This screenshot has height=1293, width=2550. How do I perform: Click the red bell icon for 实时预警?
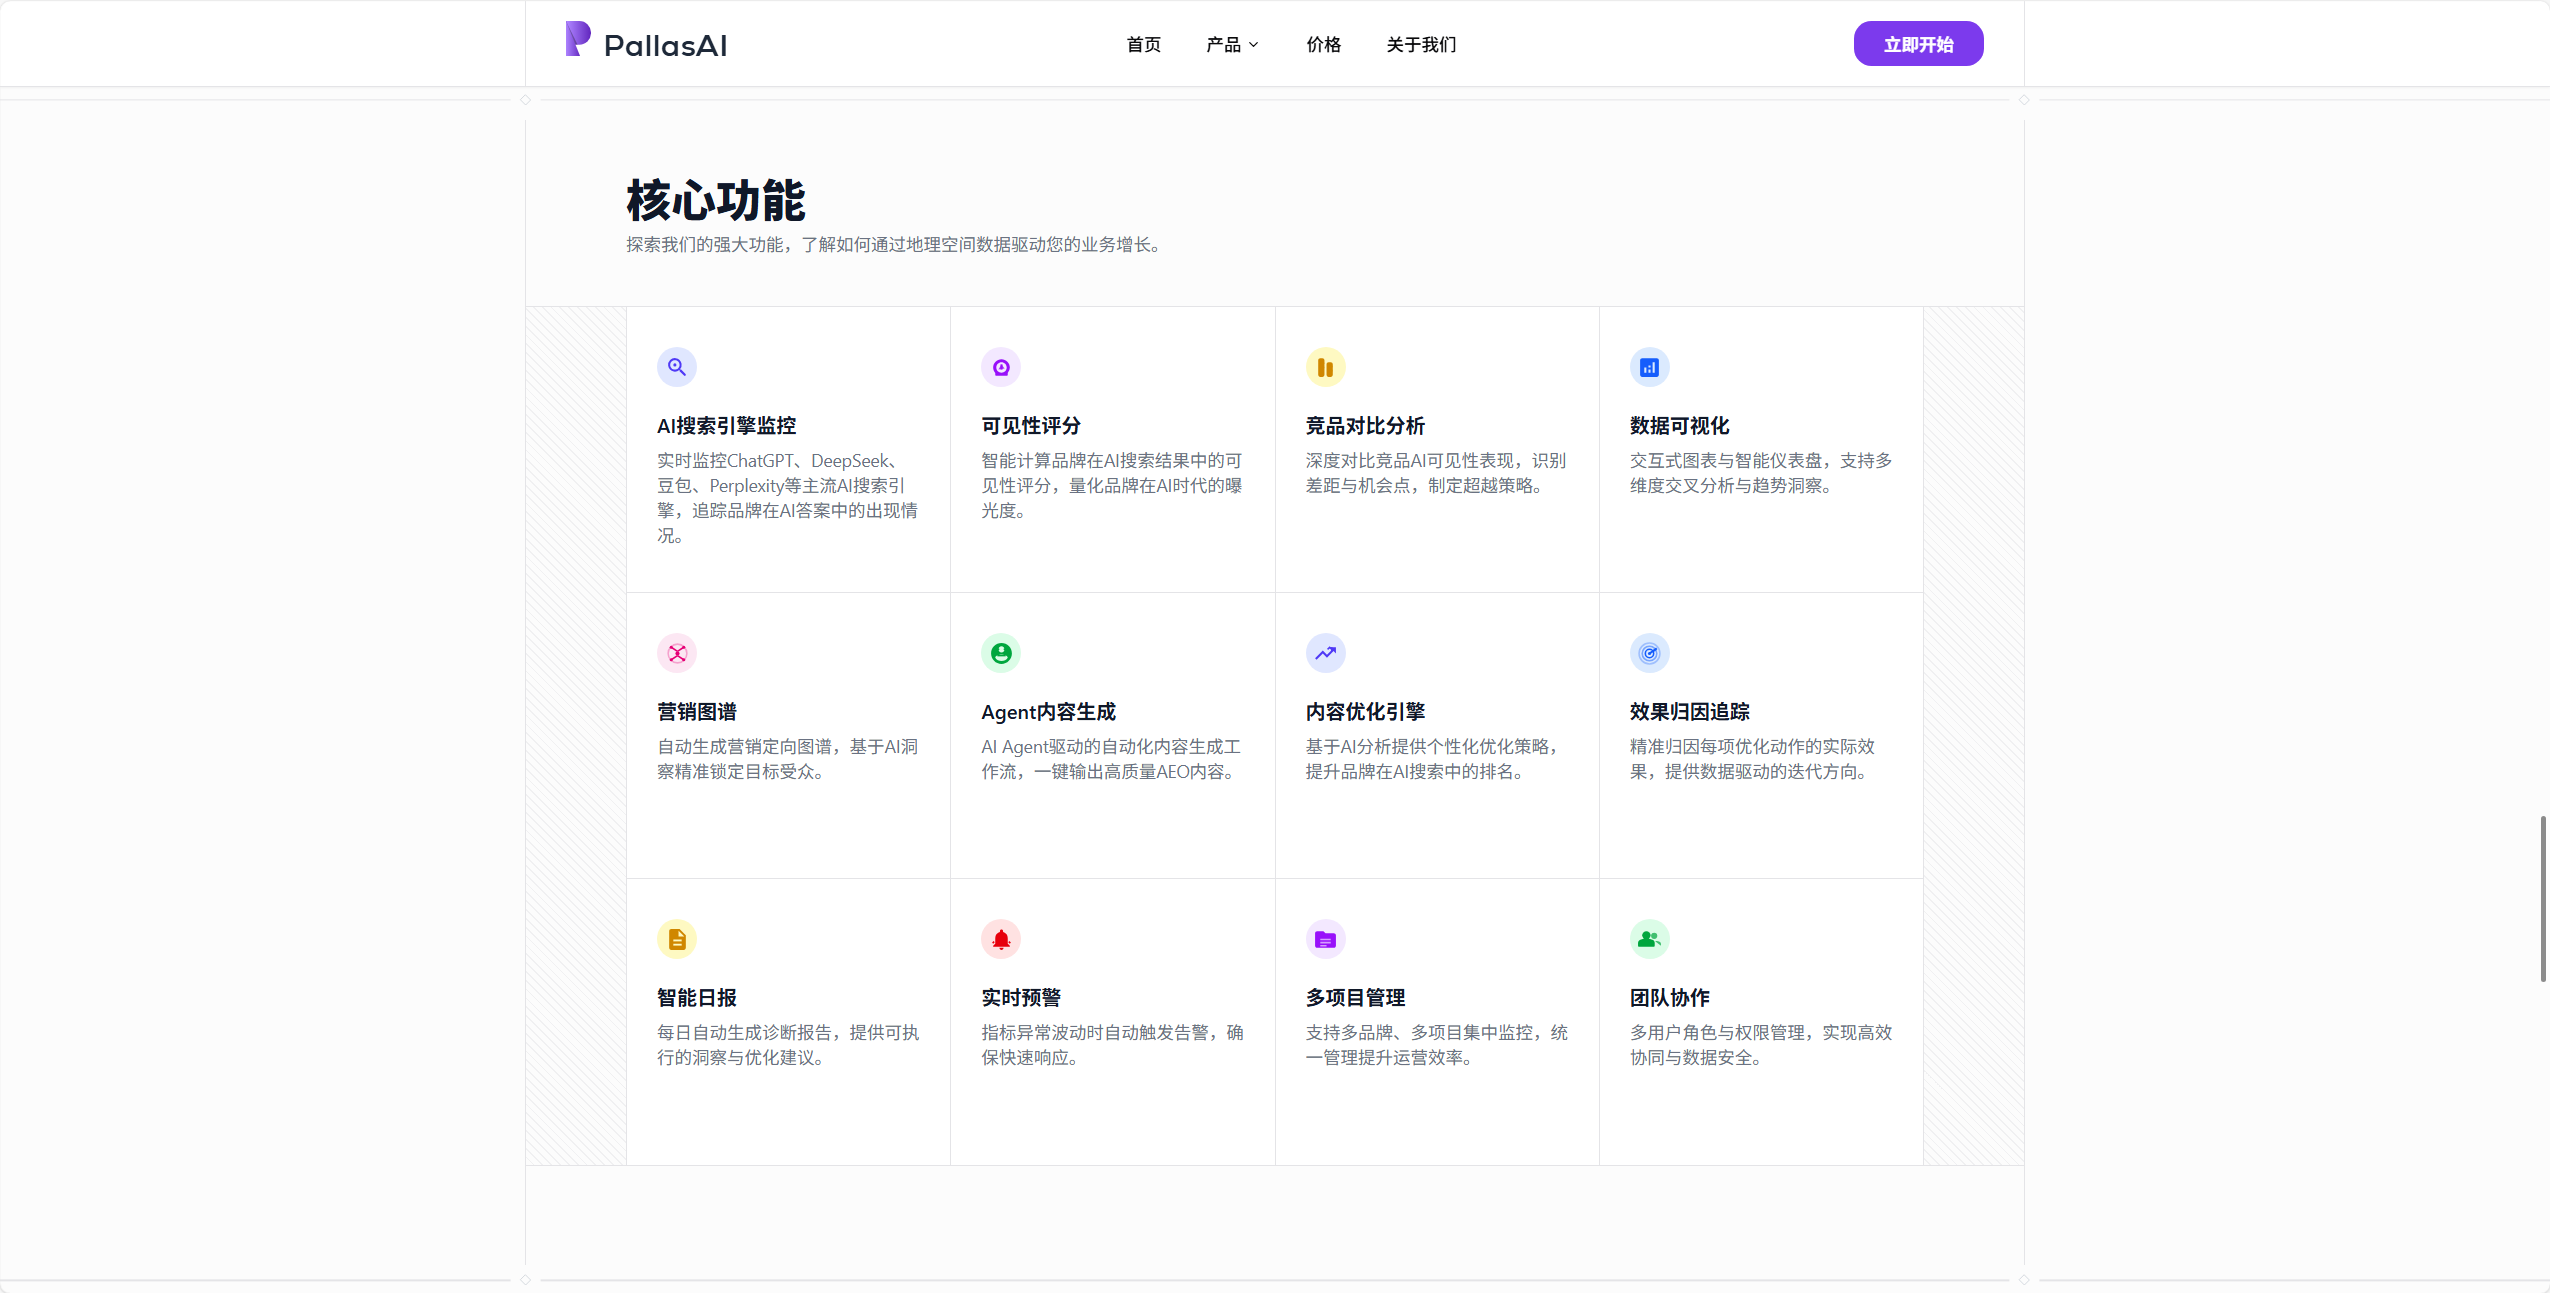click(1001, 939)
